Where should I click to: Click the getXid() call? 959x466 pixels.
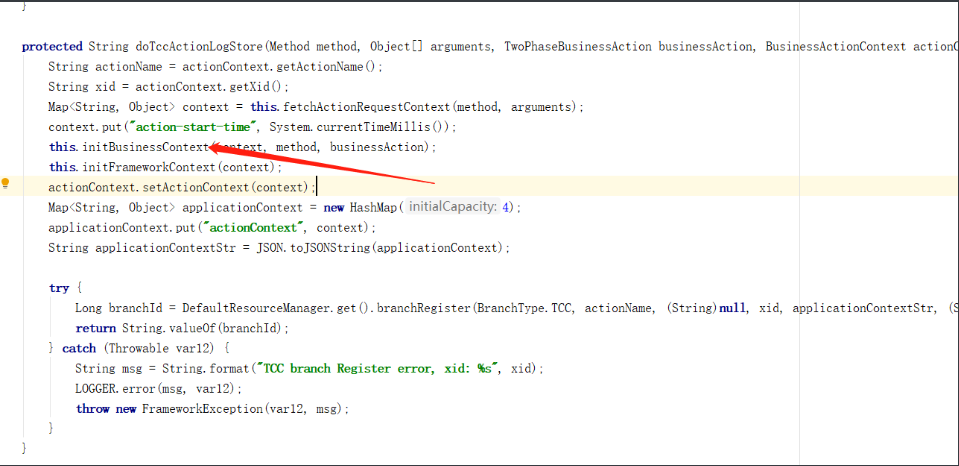[x=256, y=87]
